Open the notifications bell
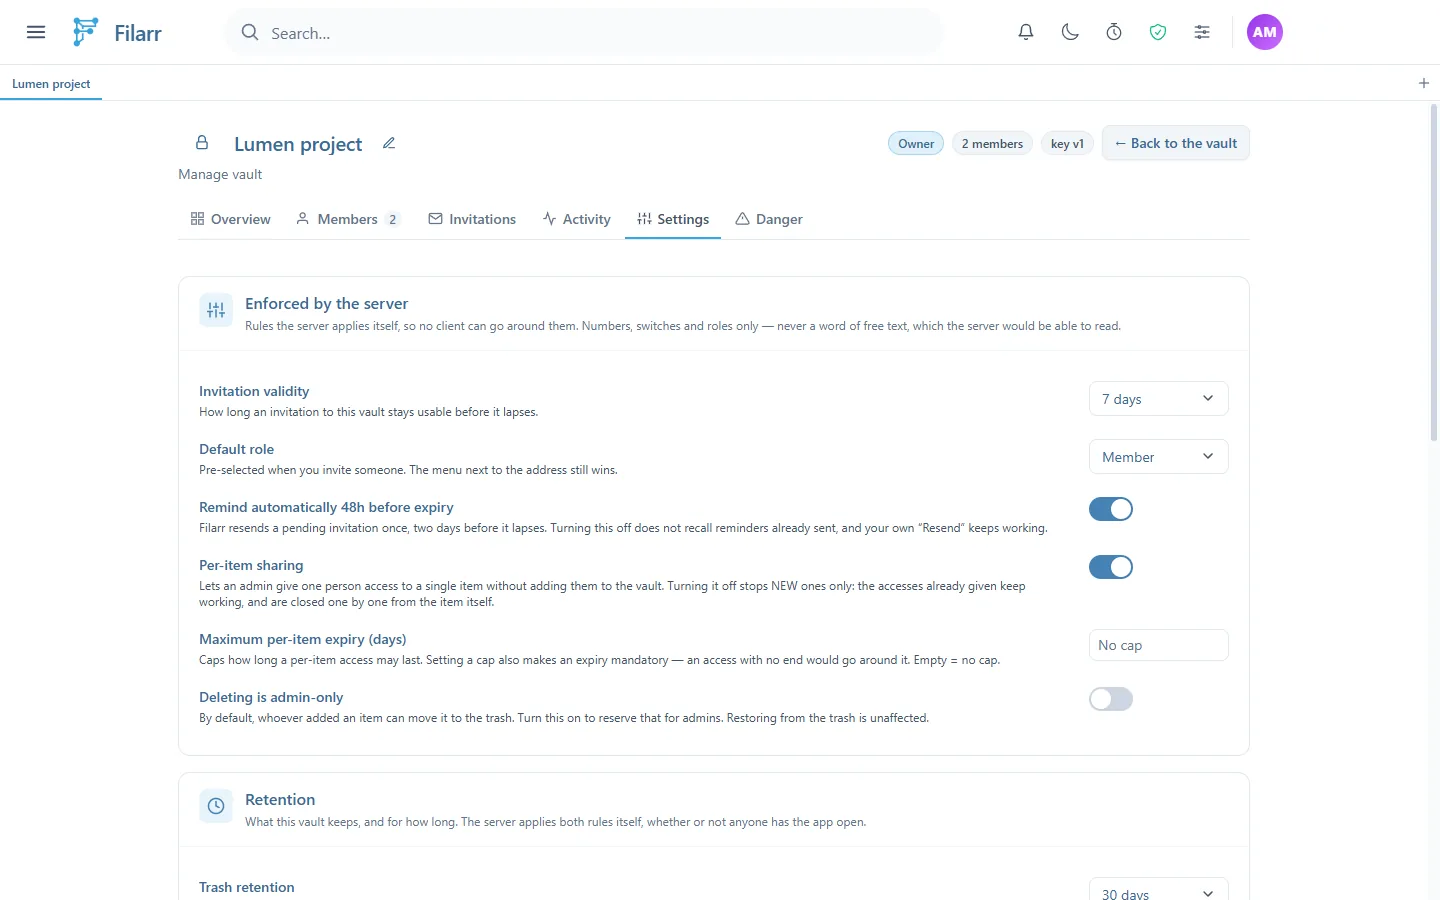The image size is (1440, 900). [x=1026, y=32]
